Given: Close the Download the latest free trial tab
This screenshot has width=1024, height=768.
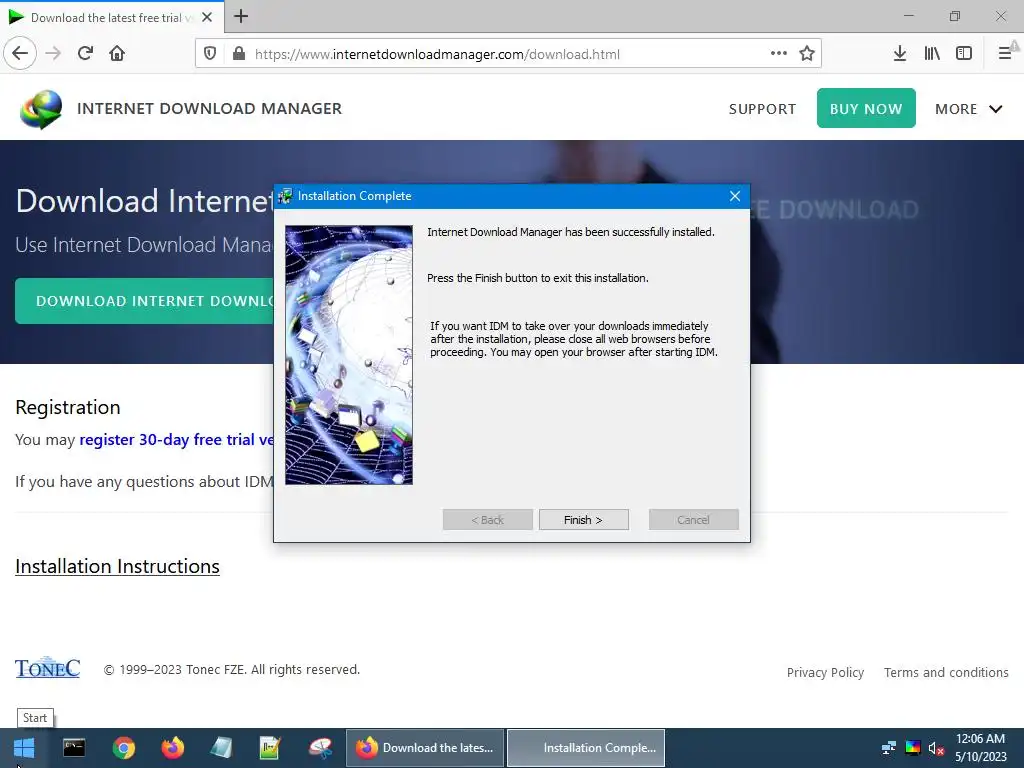Looking at the screenshot, I should coord(207,17).
